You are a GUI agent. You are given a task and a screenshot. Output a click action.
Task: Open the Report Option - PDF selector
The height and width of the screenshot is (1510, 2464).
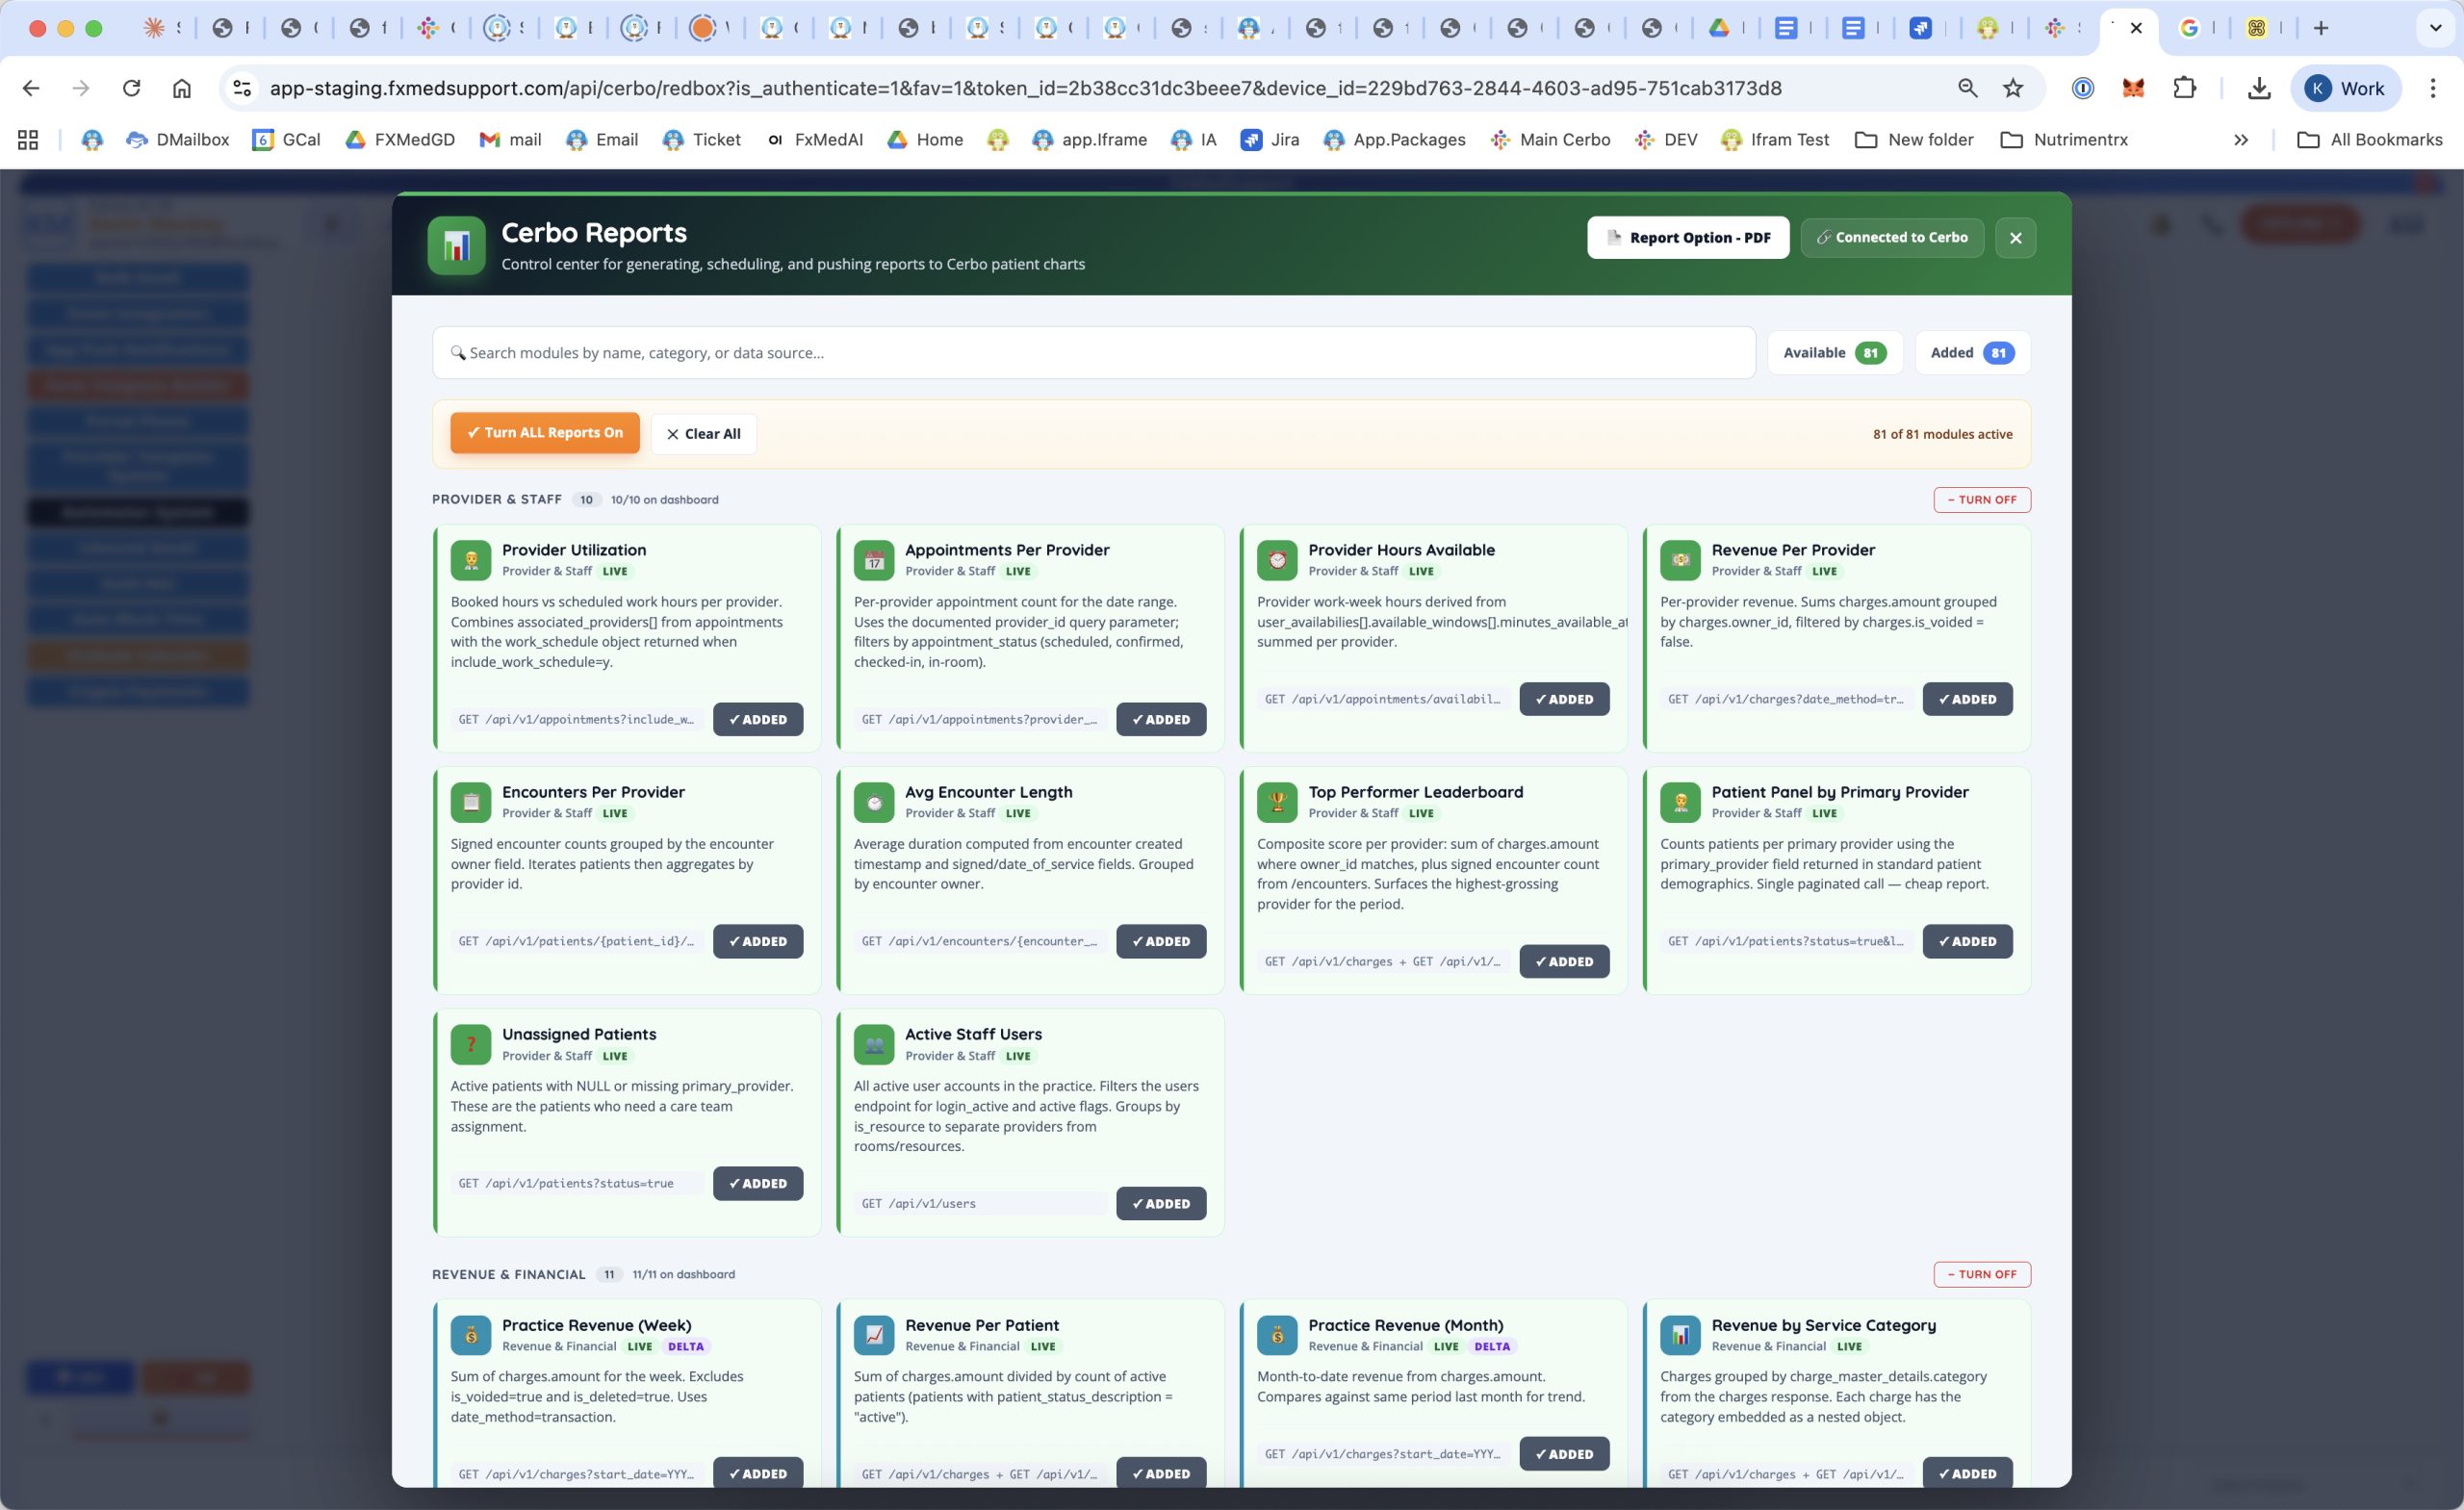[1688, 237]
